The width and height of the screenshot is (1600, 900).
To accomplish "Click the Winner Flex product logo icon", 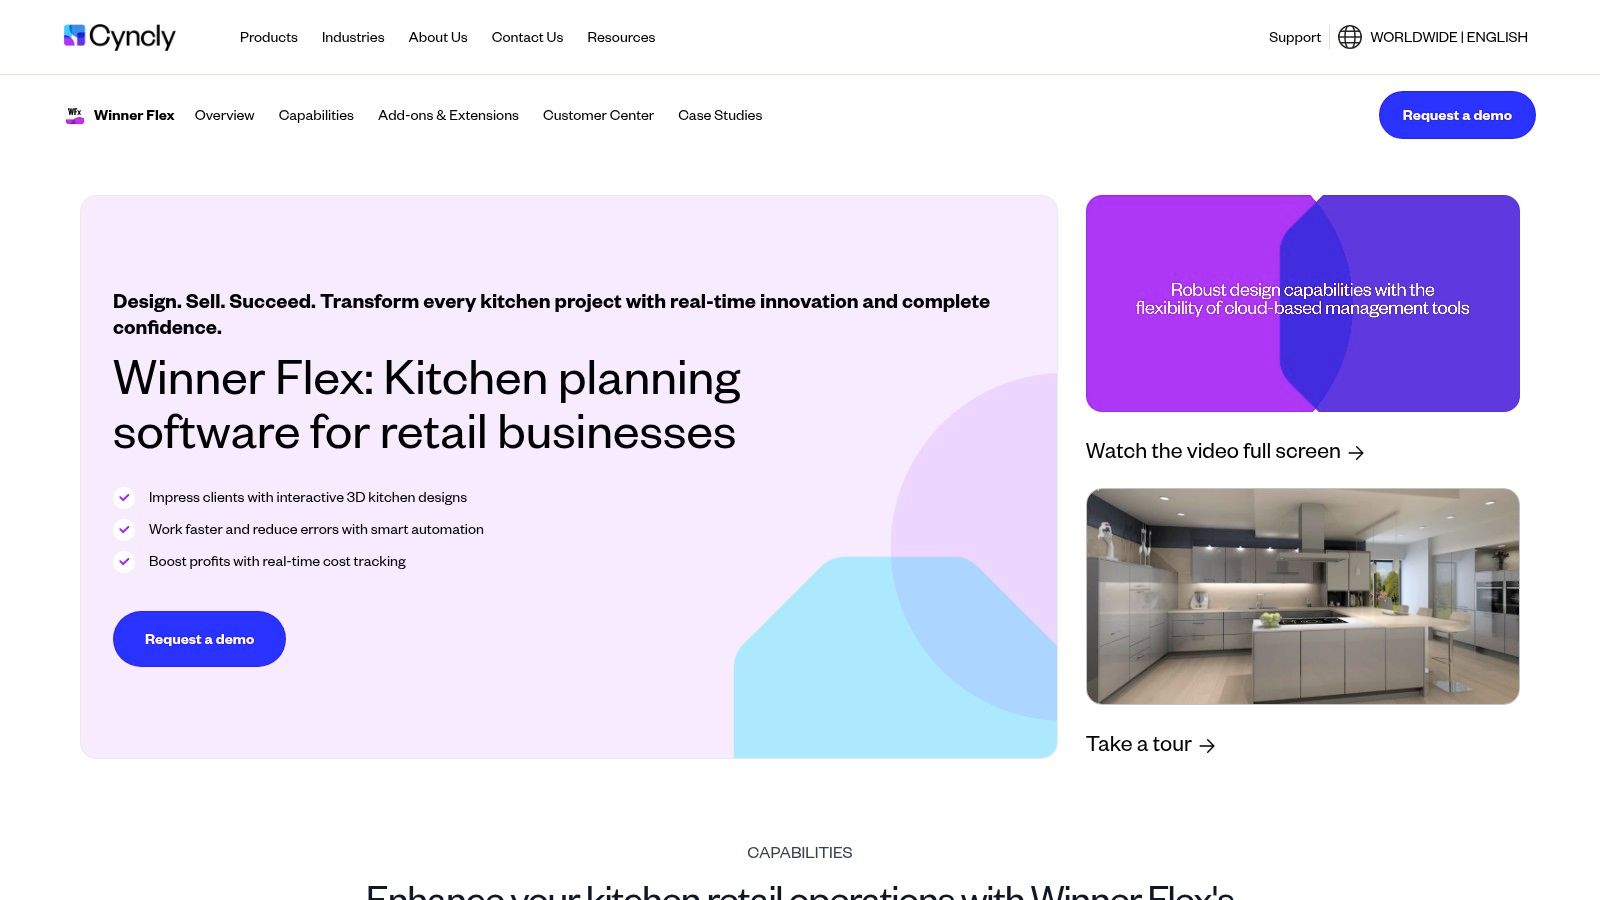I will [x=74, y=115].
